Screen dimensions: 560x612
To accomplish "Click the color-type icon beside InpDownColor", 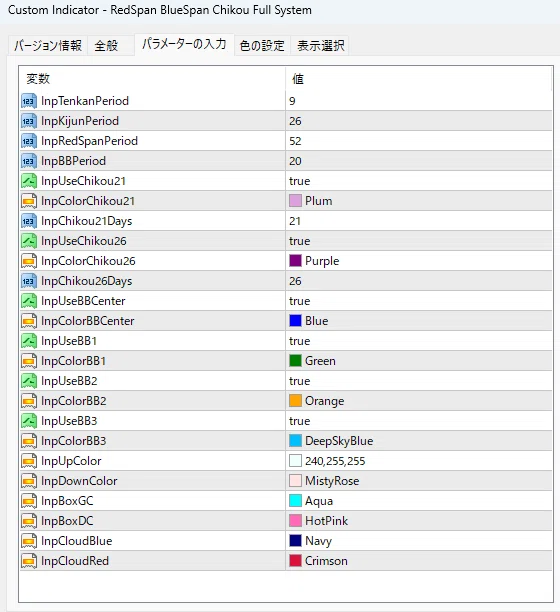I will coord(29,481).
